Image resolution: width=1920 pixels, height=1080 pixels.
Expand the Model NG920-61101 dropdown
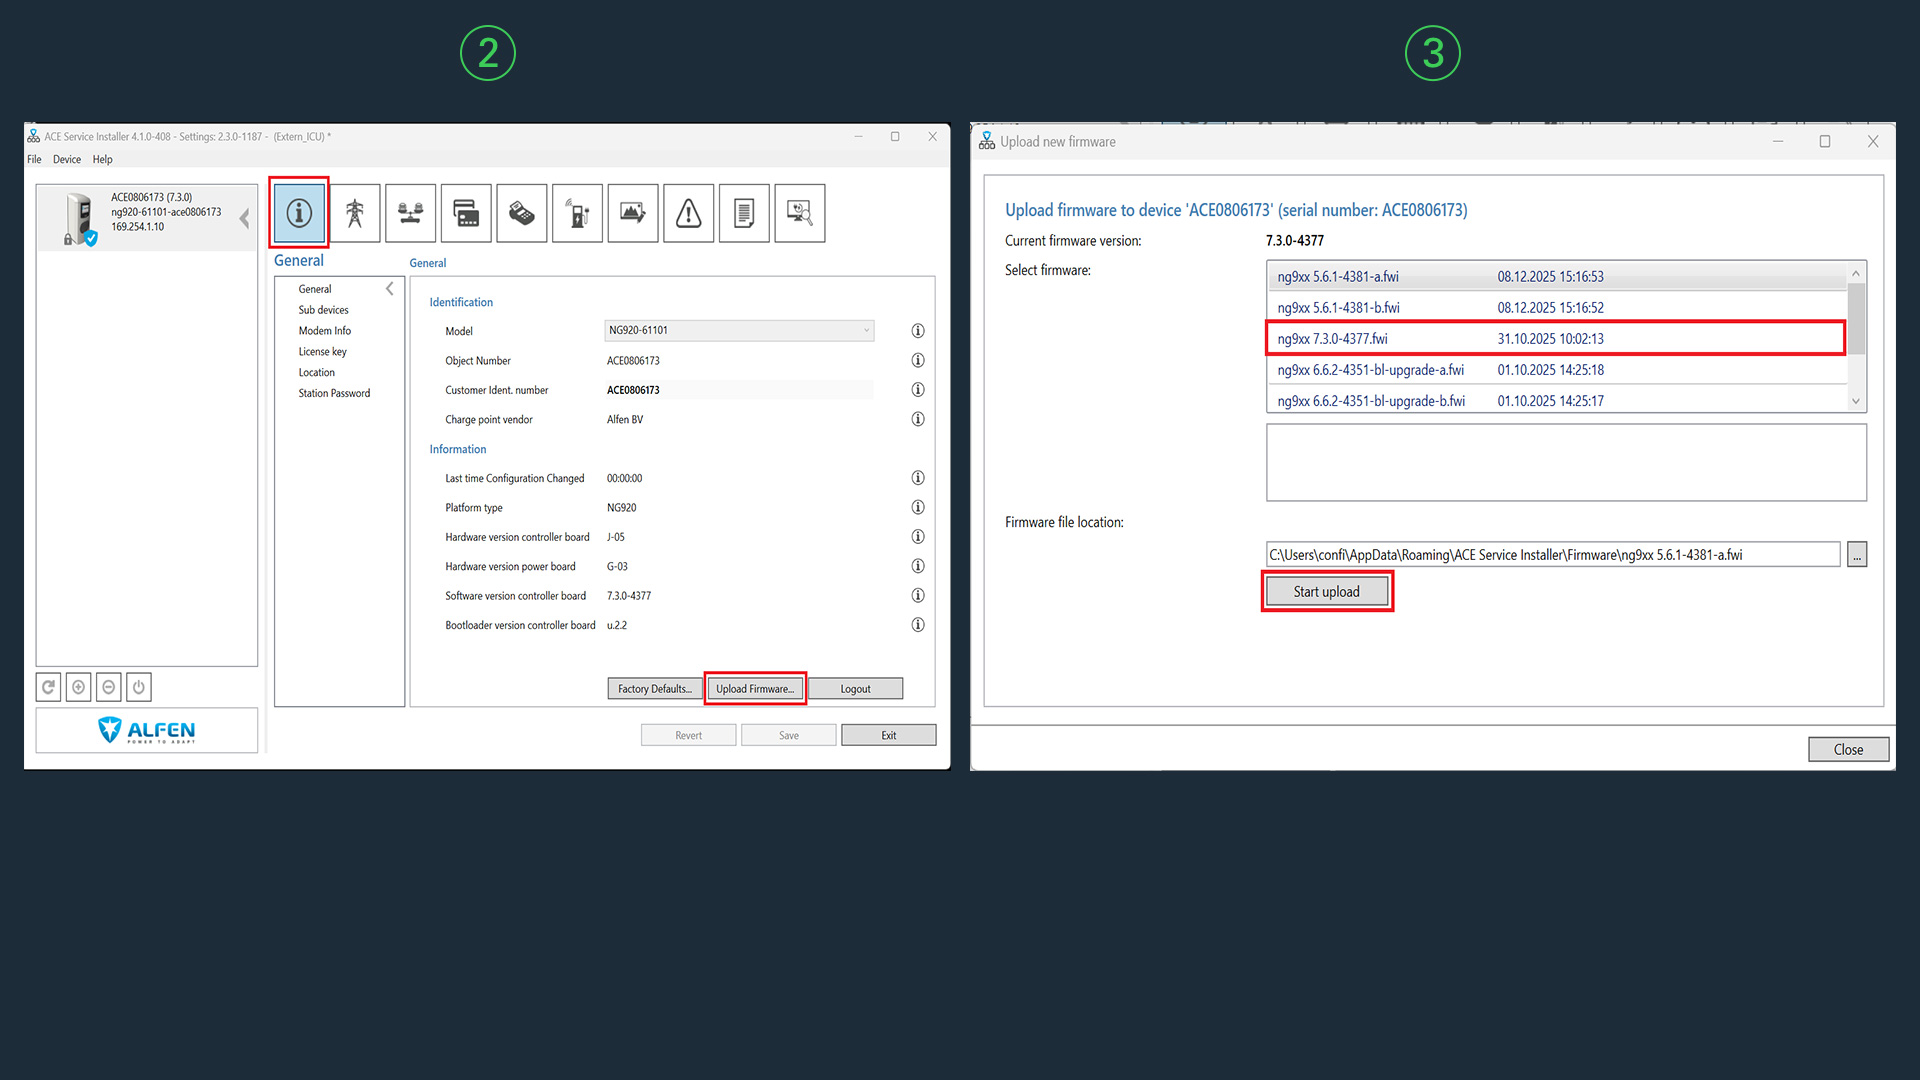pos(740,331)
